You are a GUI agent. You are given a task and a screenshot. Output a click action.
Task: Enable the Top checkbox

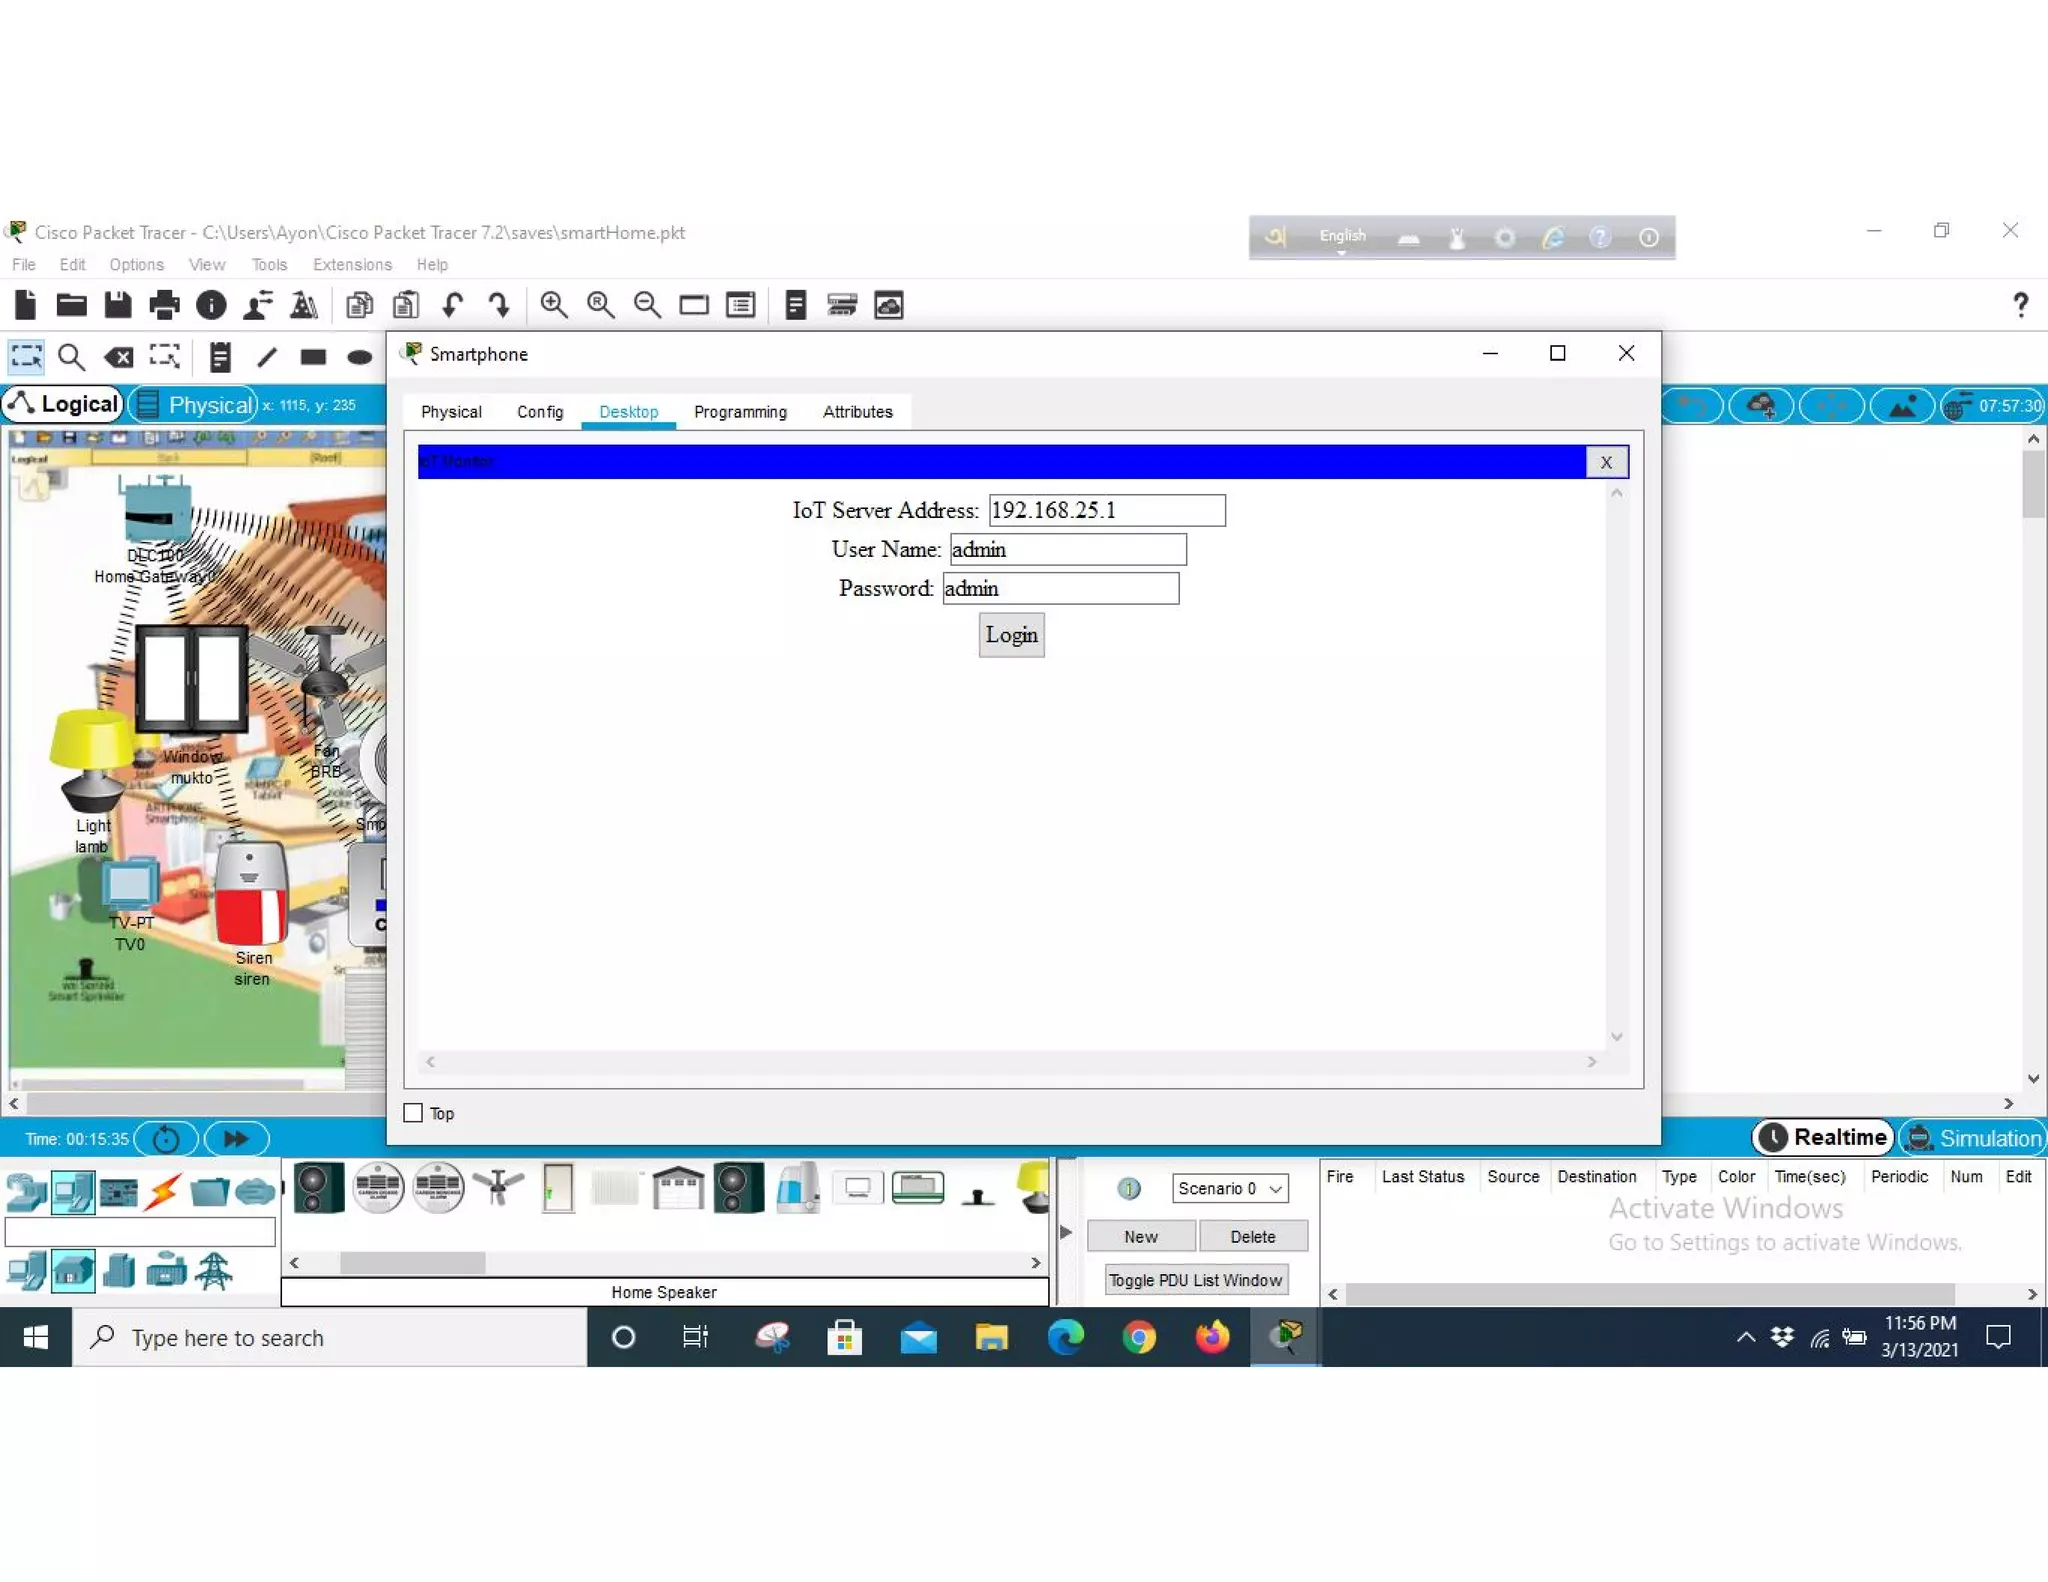[x=413, y=1113]
